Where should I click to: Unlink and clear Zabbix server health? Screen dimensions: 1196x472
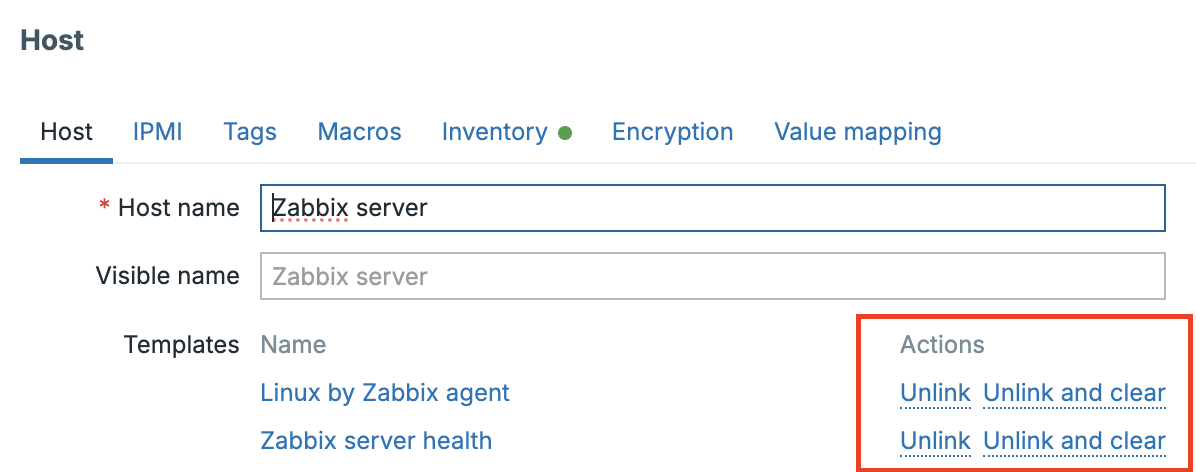click(x=1074, y=441)
